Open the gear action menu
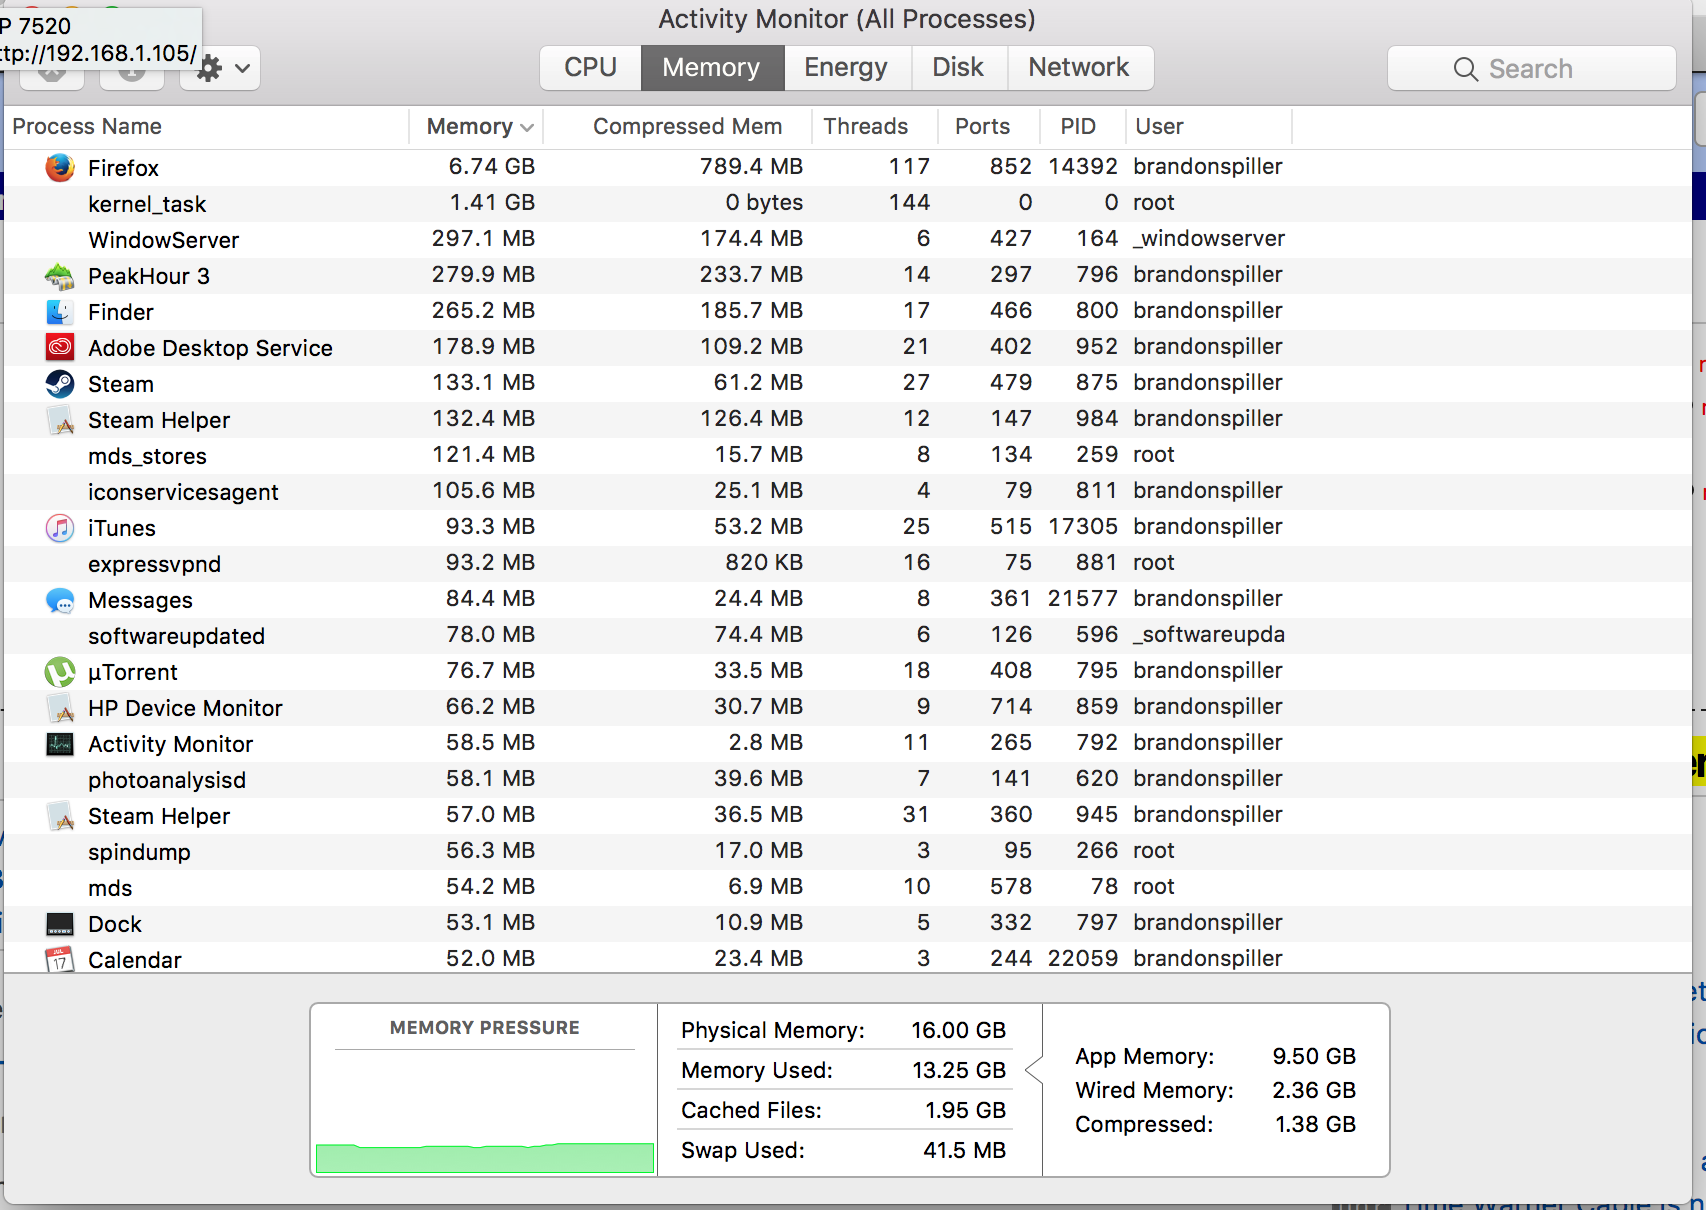The image size is (1706, 1210). 221,68
